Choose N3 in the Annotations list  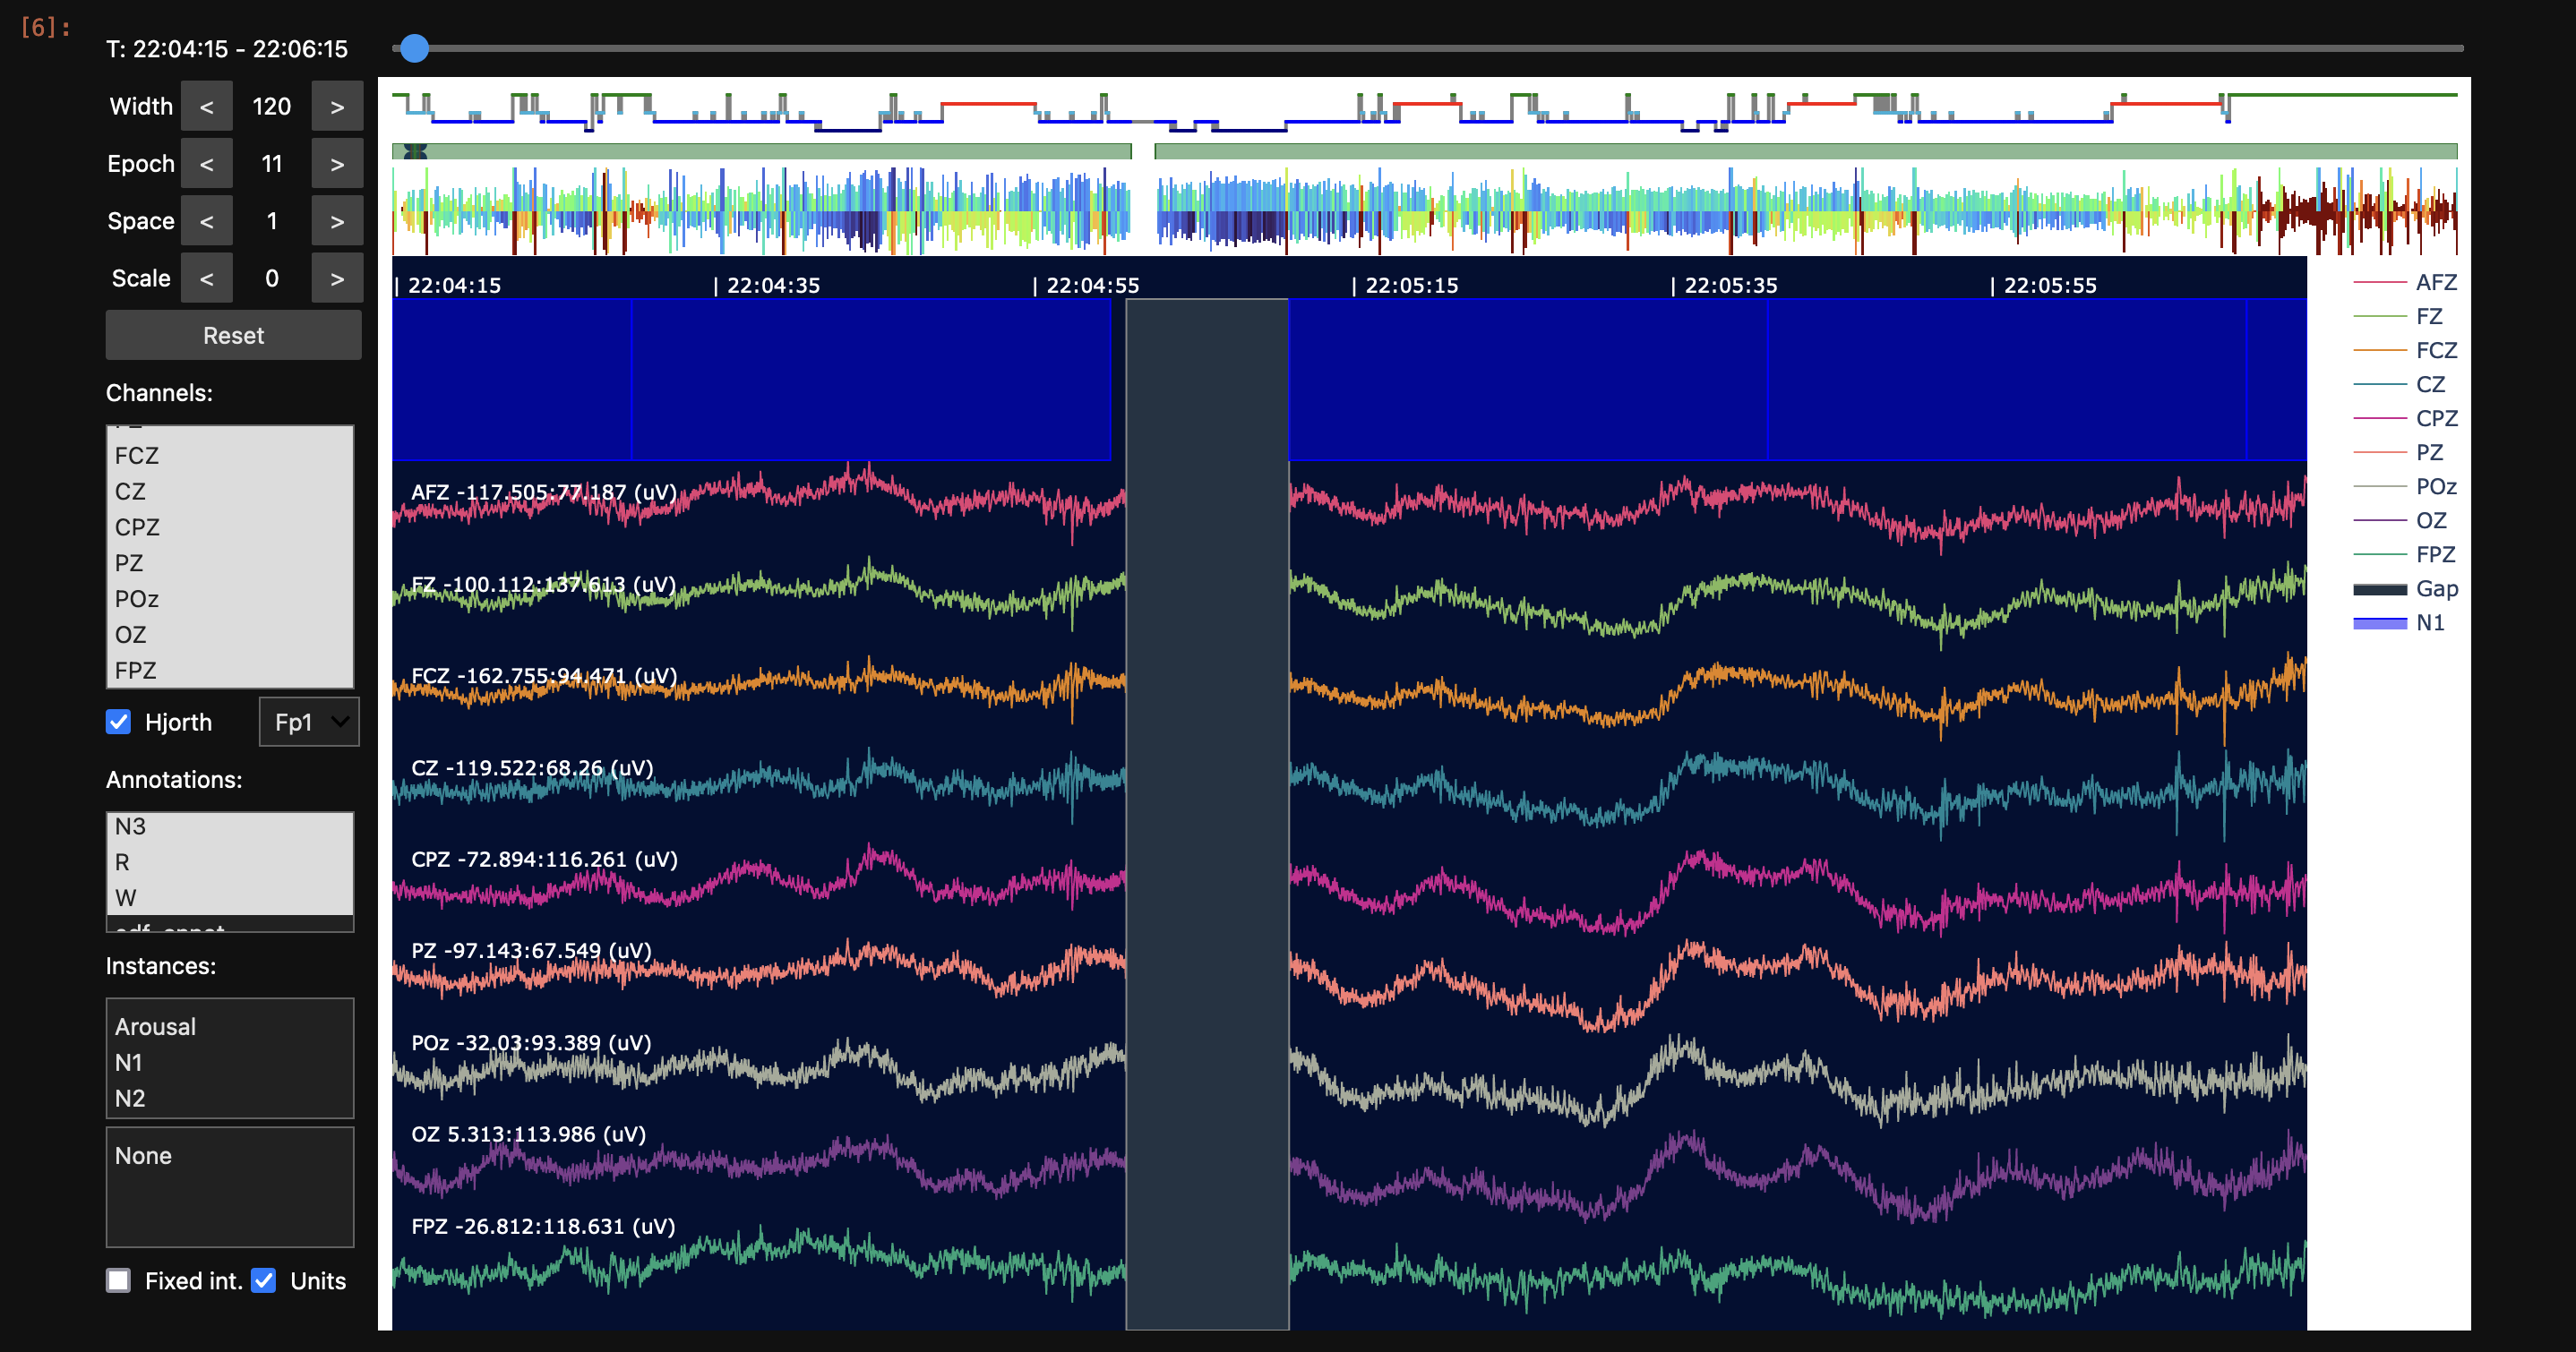coord(130,826)
